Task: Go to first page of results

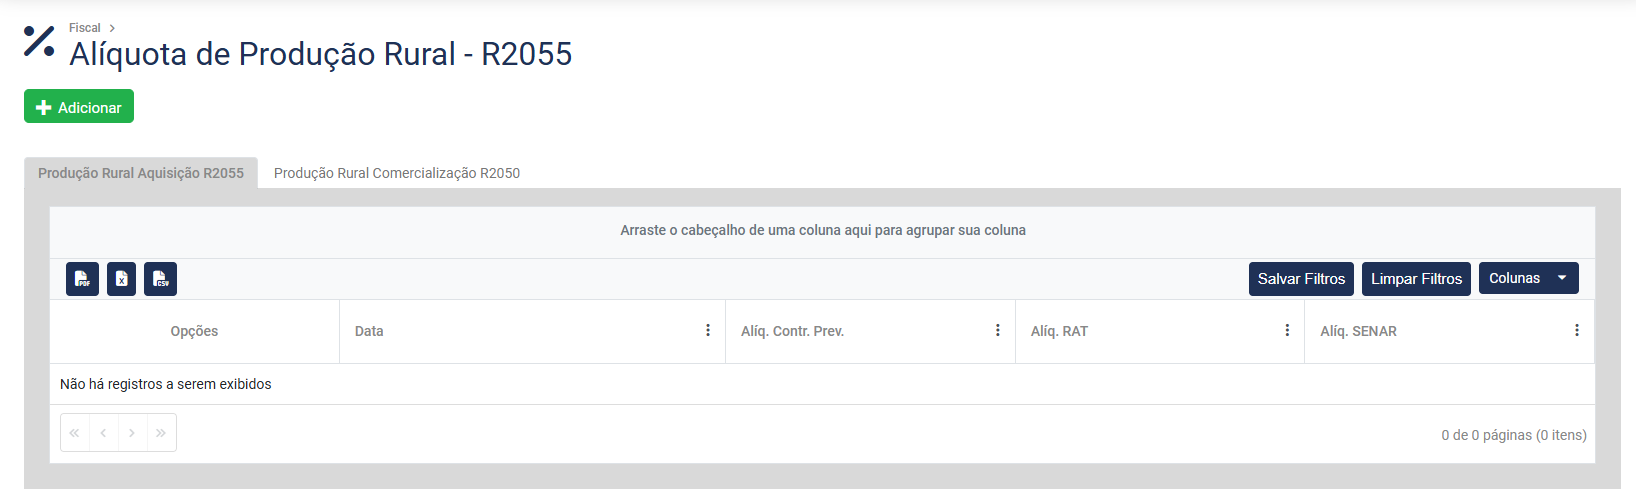Action: pos(75,433)
